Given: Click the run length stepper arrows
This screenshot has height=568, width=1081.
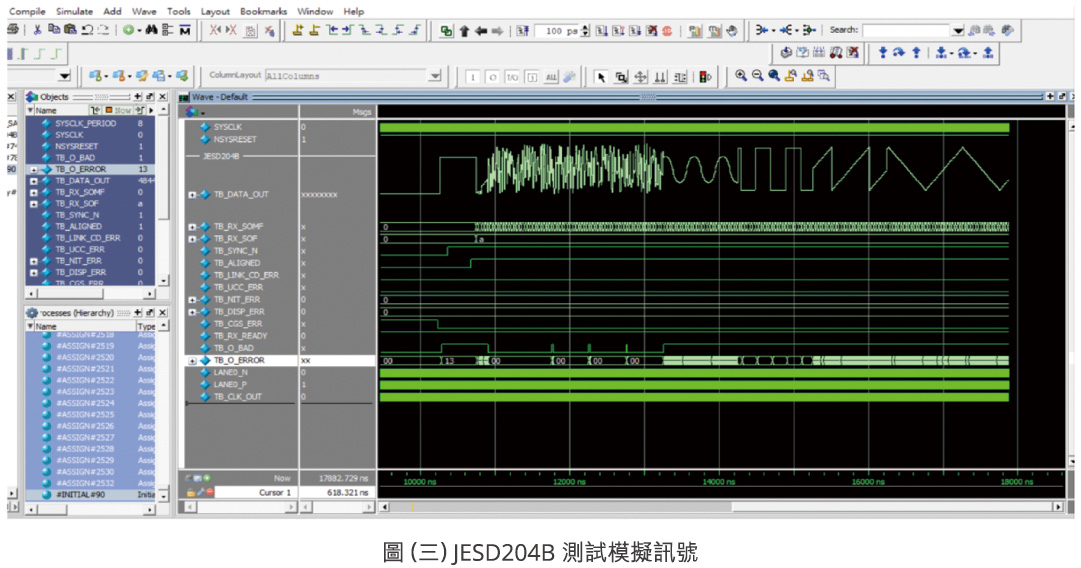Looking at the screenshot, I should tap(585, 31).
